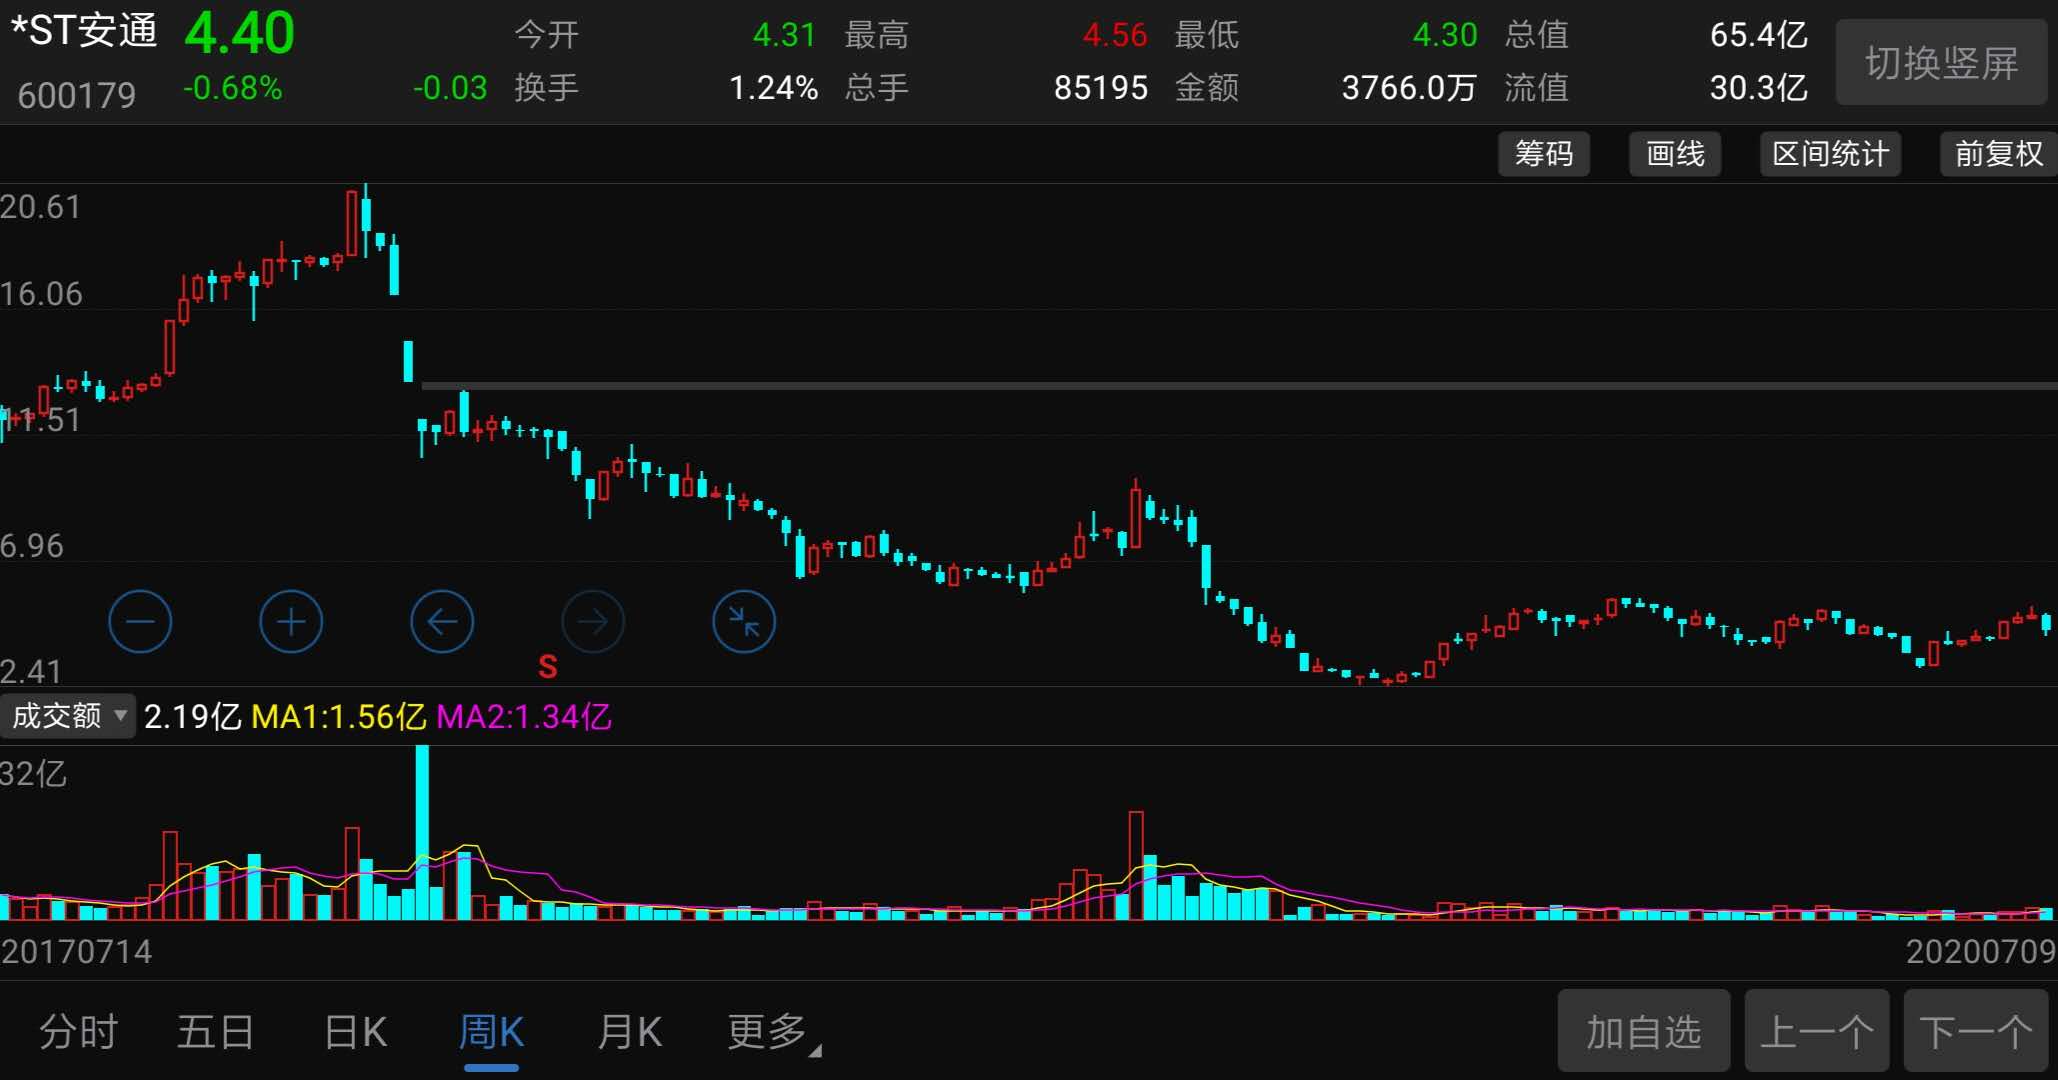Switch to the 分时 tab
Viewport: 2058px width, 1080px height.
pos(78,1032)
